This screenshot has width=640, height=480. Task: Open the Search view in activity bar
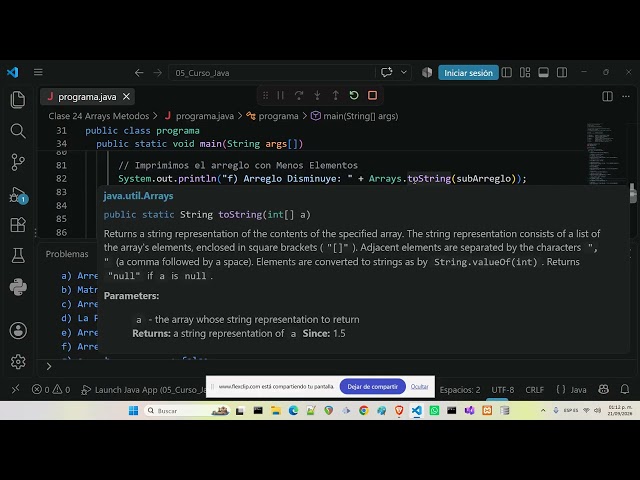tap(18, 131)
